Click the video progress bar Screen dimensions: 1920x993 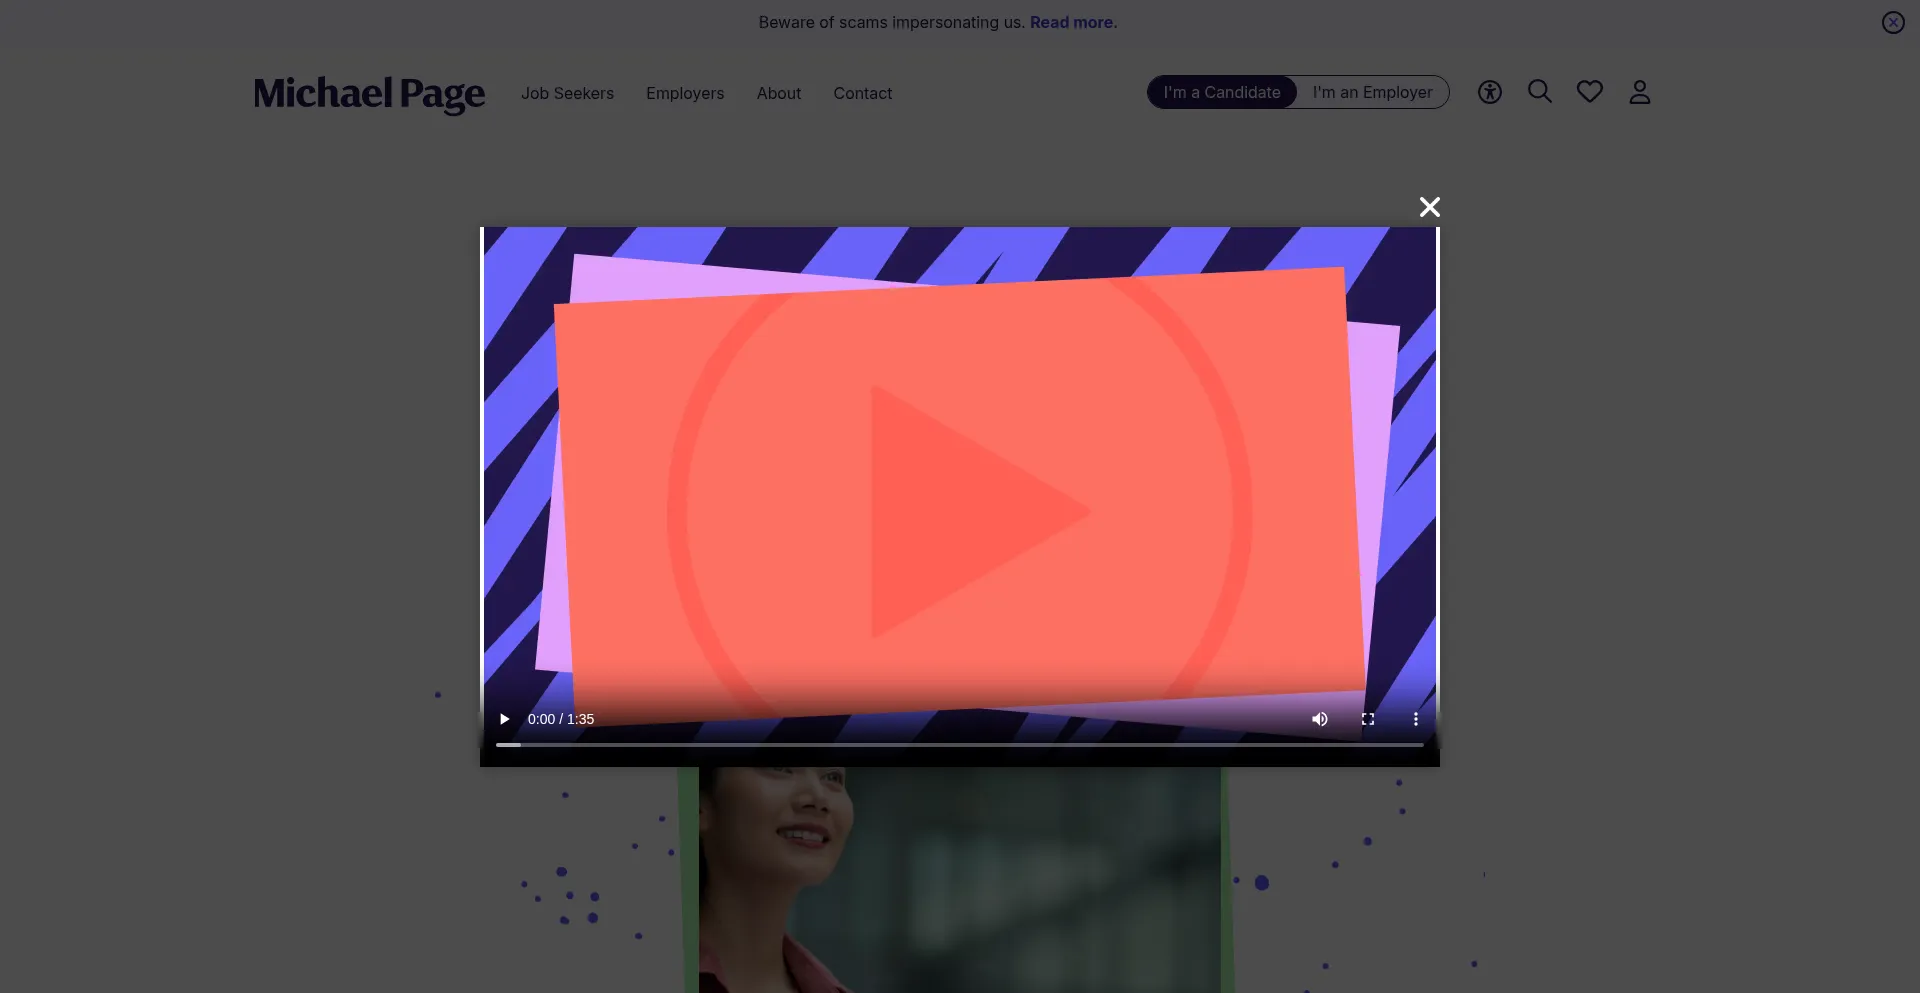(x=960, y=745)
